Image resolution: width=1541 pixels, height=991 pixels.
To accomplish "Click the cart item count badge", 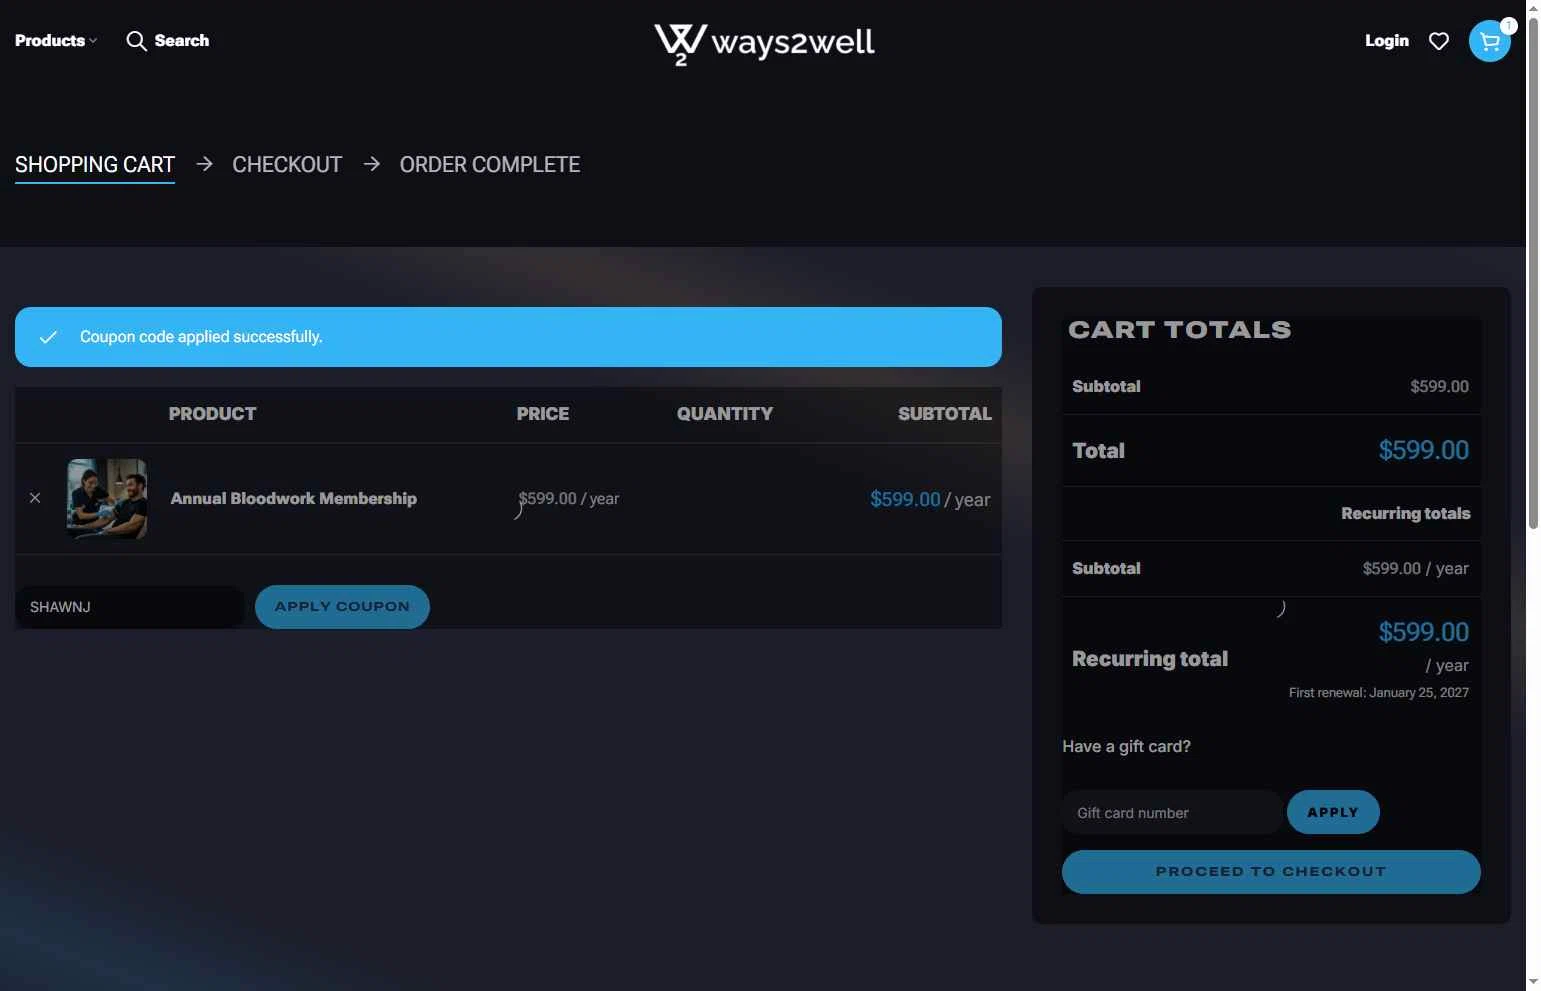I will point(1508,26).
